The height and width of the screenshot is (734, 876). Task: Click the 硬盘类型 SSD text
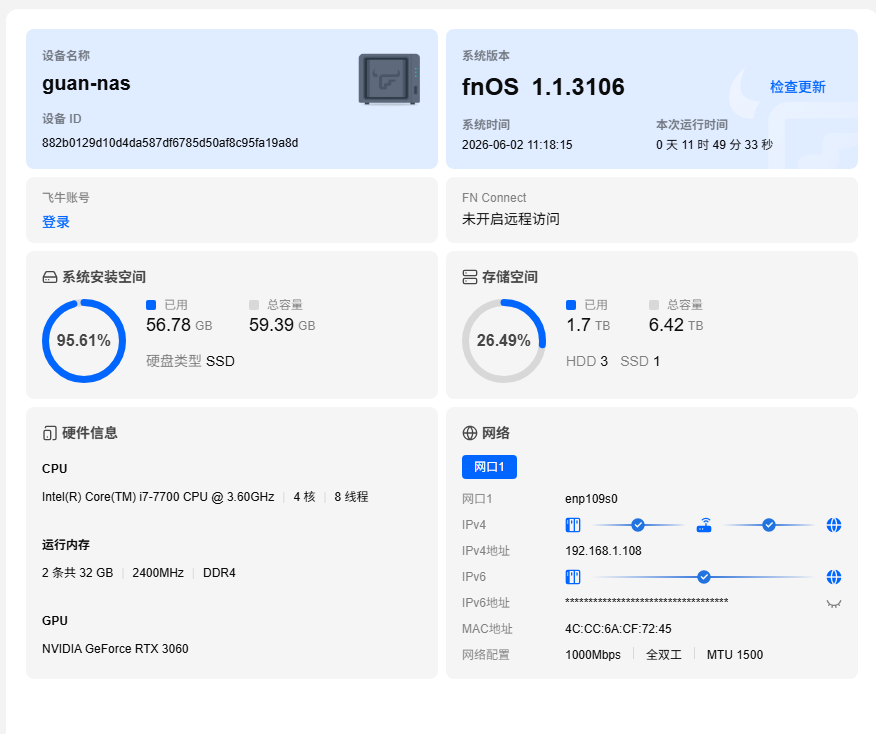tap(190, 361)
